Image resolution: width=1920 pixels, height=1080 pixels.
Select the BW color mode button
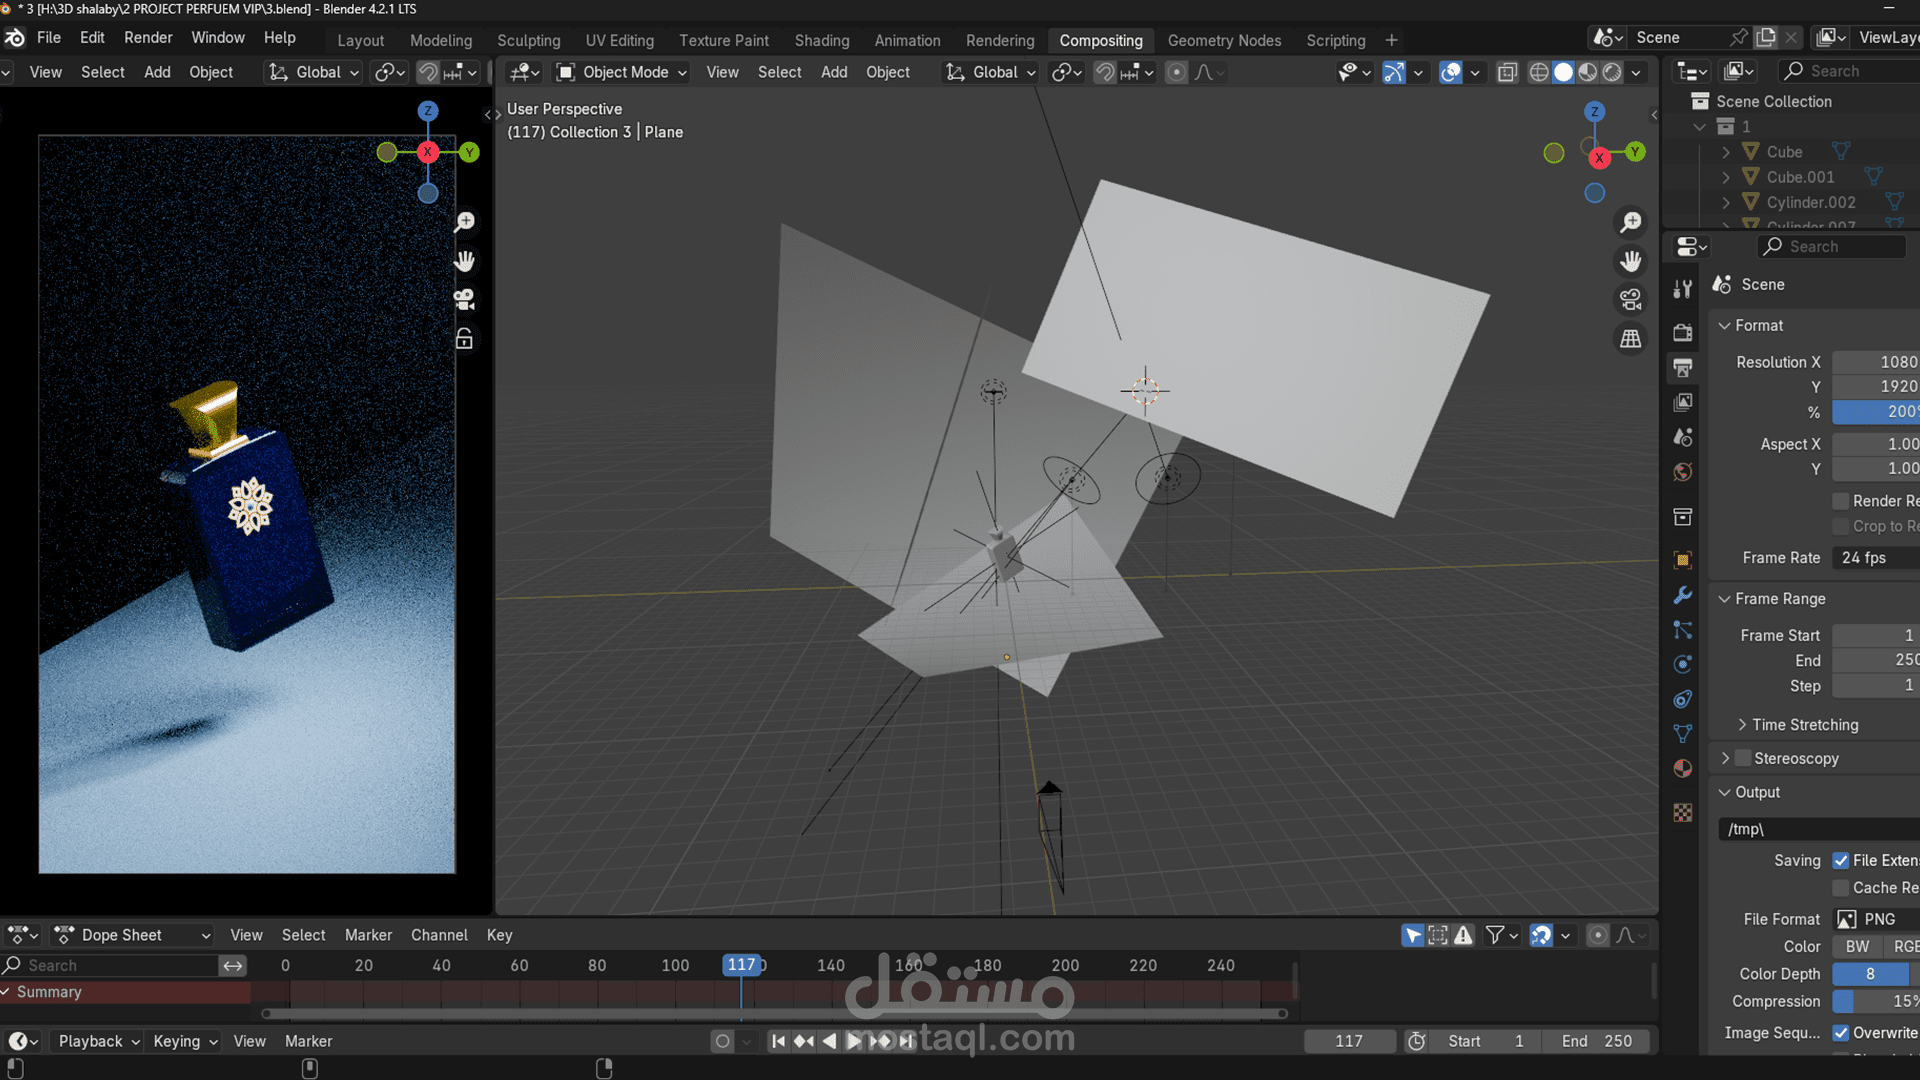pos(1857,946)
